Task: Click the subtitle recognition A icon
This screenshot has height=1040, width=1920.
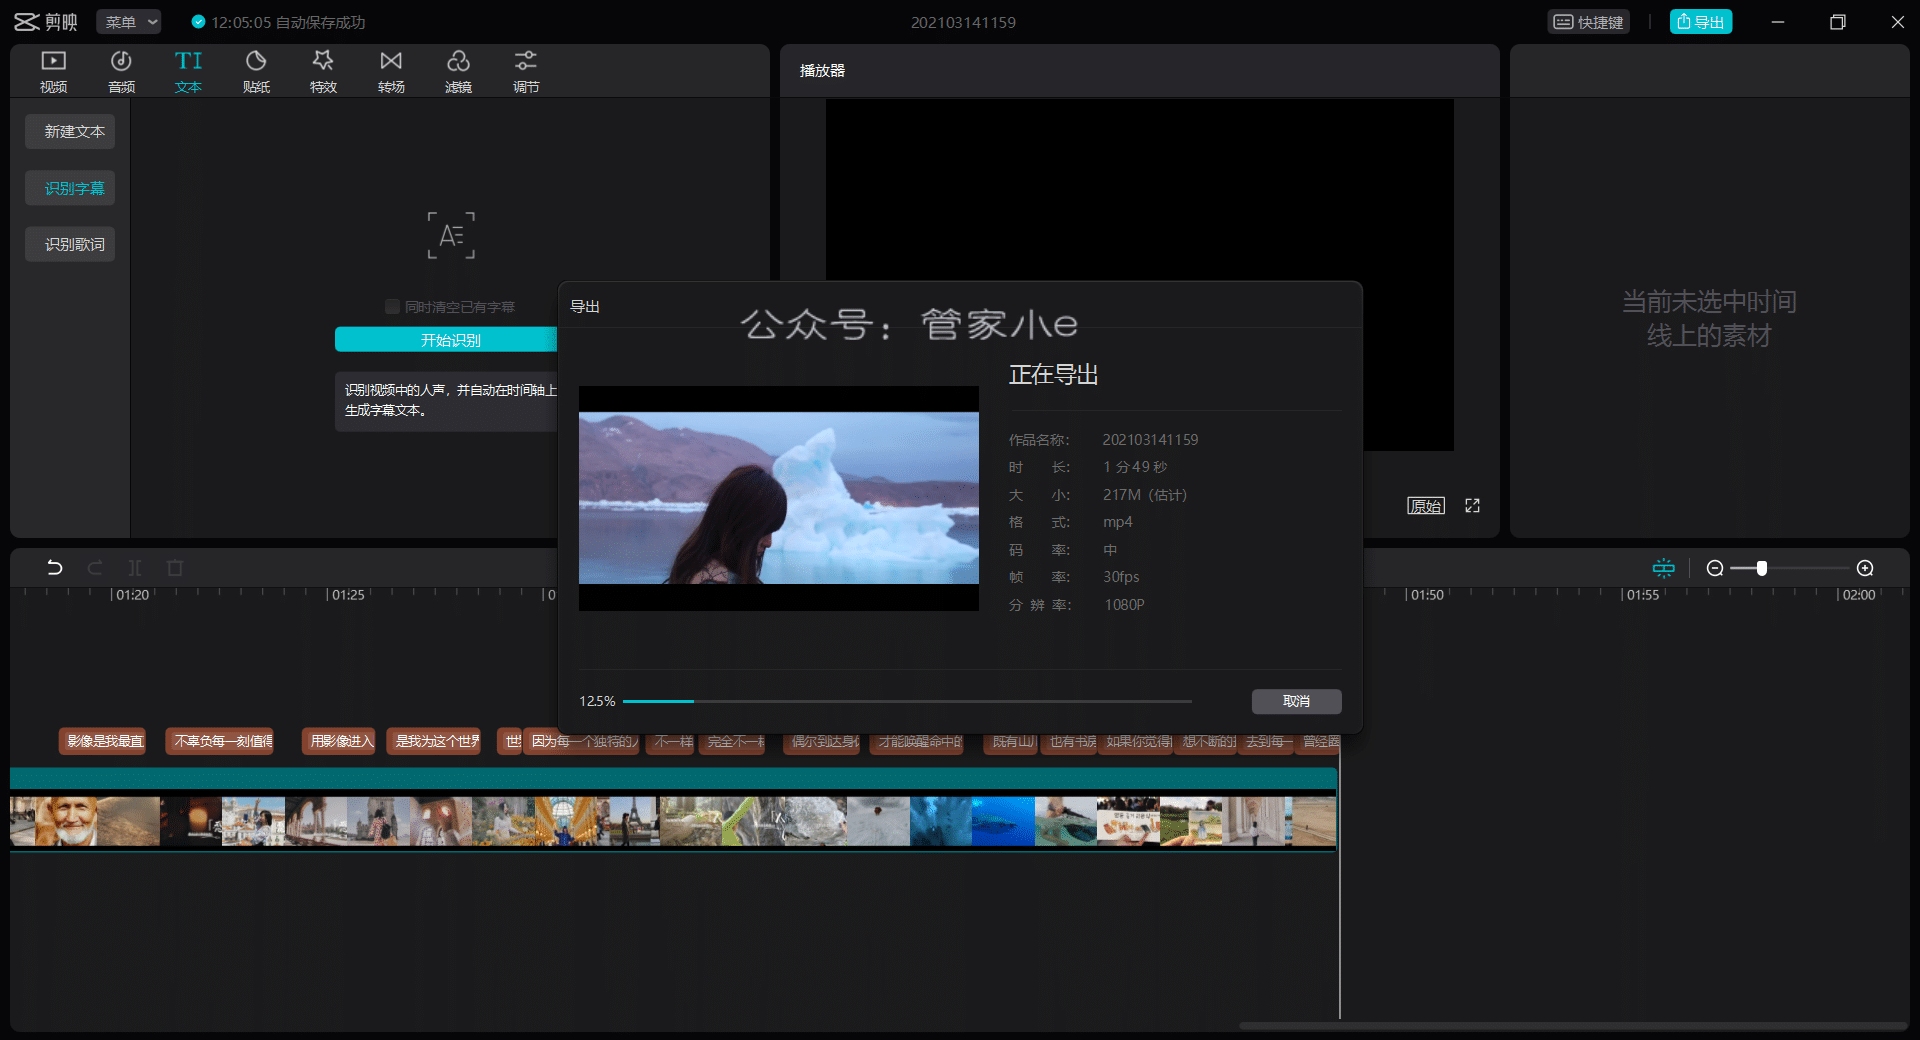Action: [x=451, y=235]
